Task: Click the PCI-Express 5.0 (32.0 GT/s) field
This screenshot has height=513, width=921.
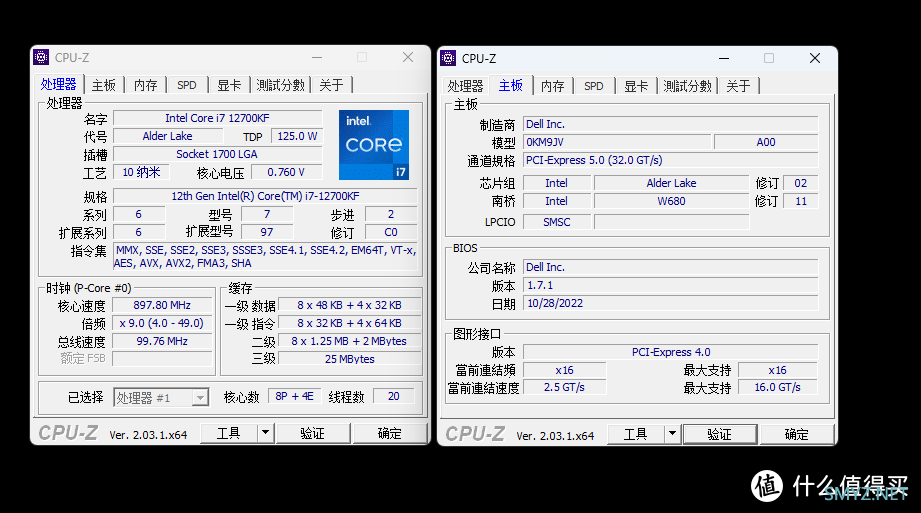Action: coord(671,160)
